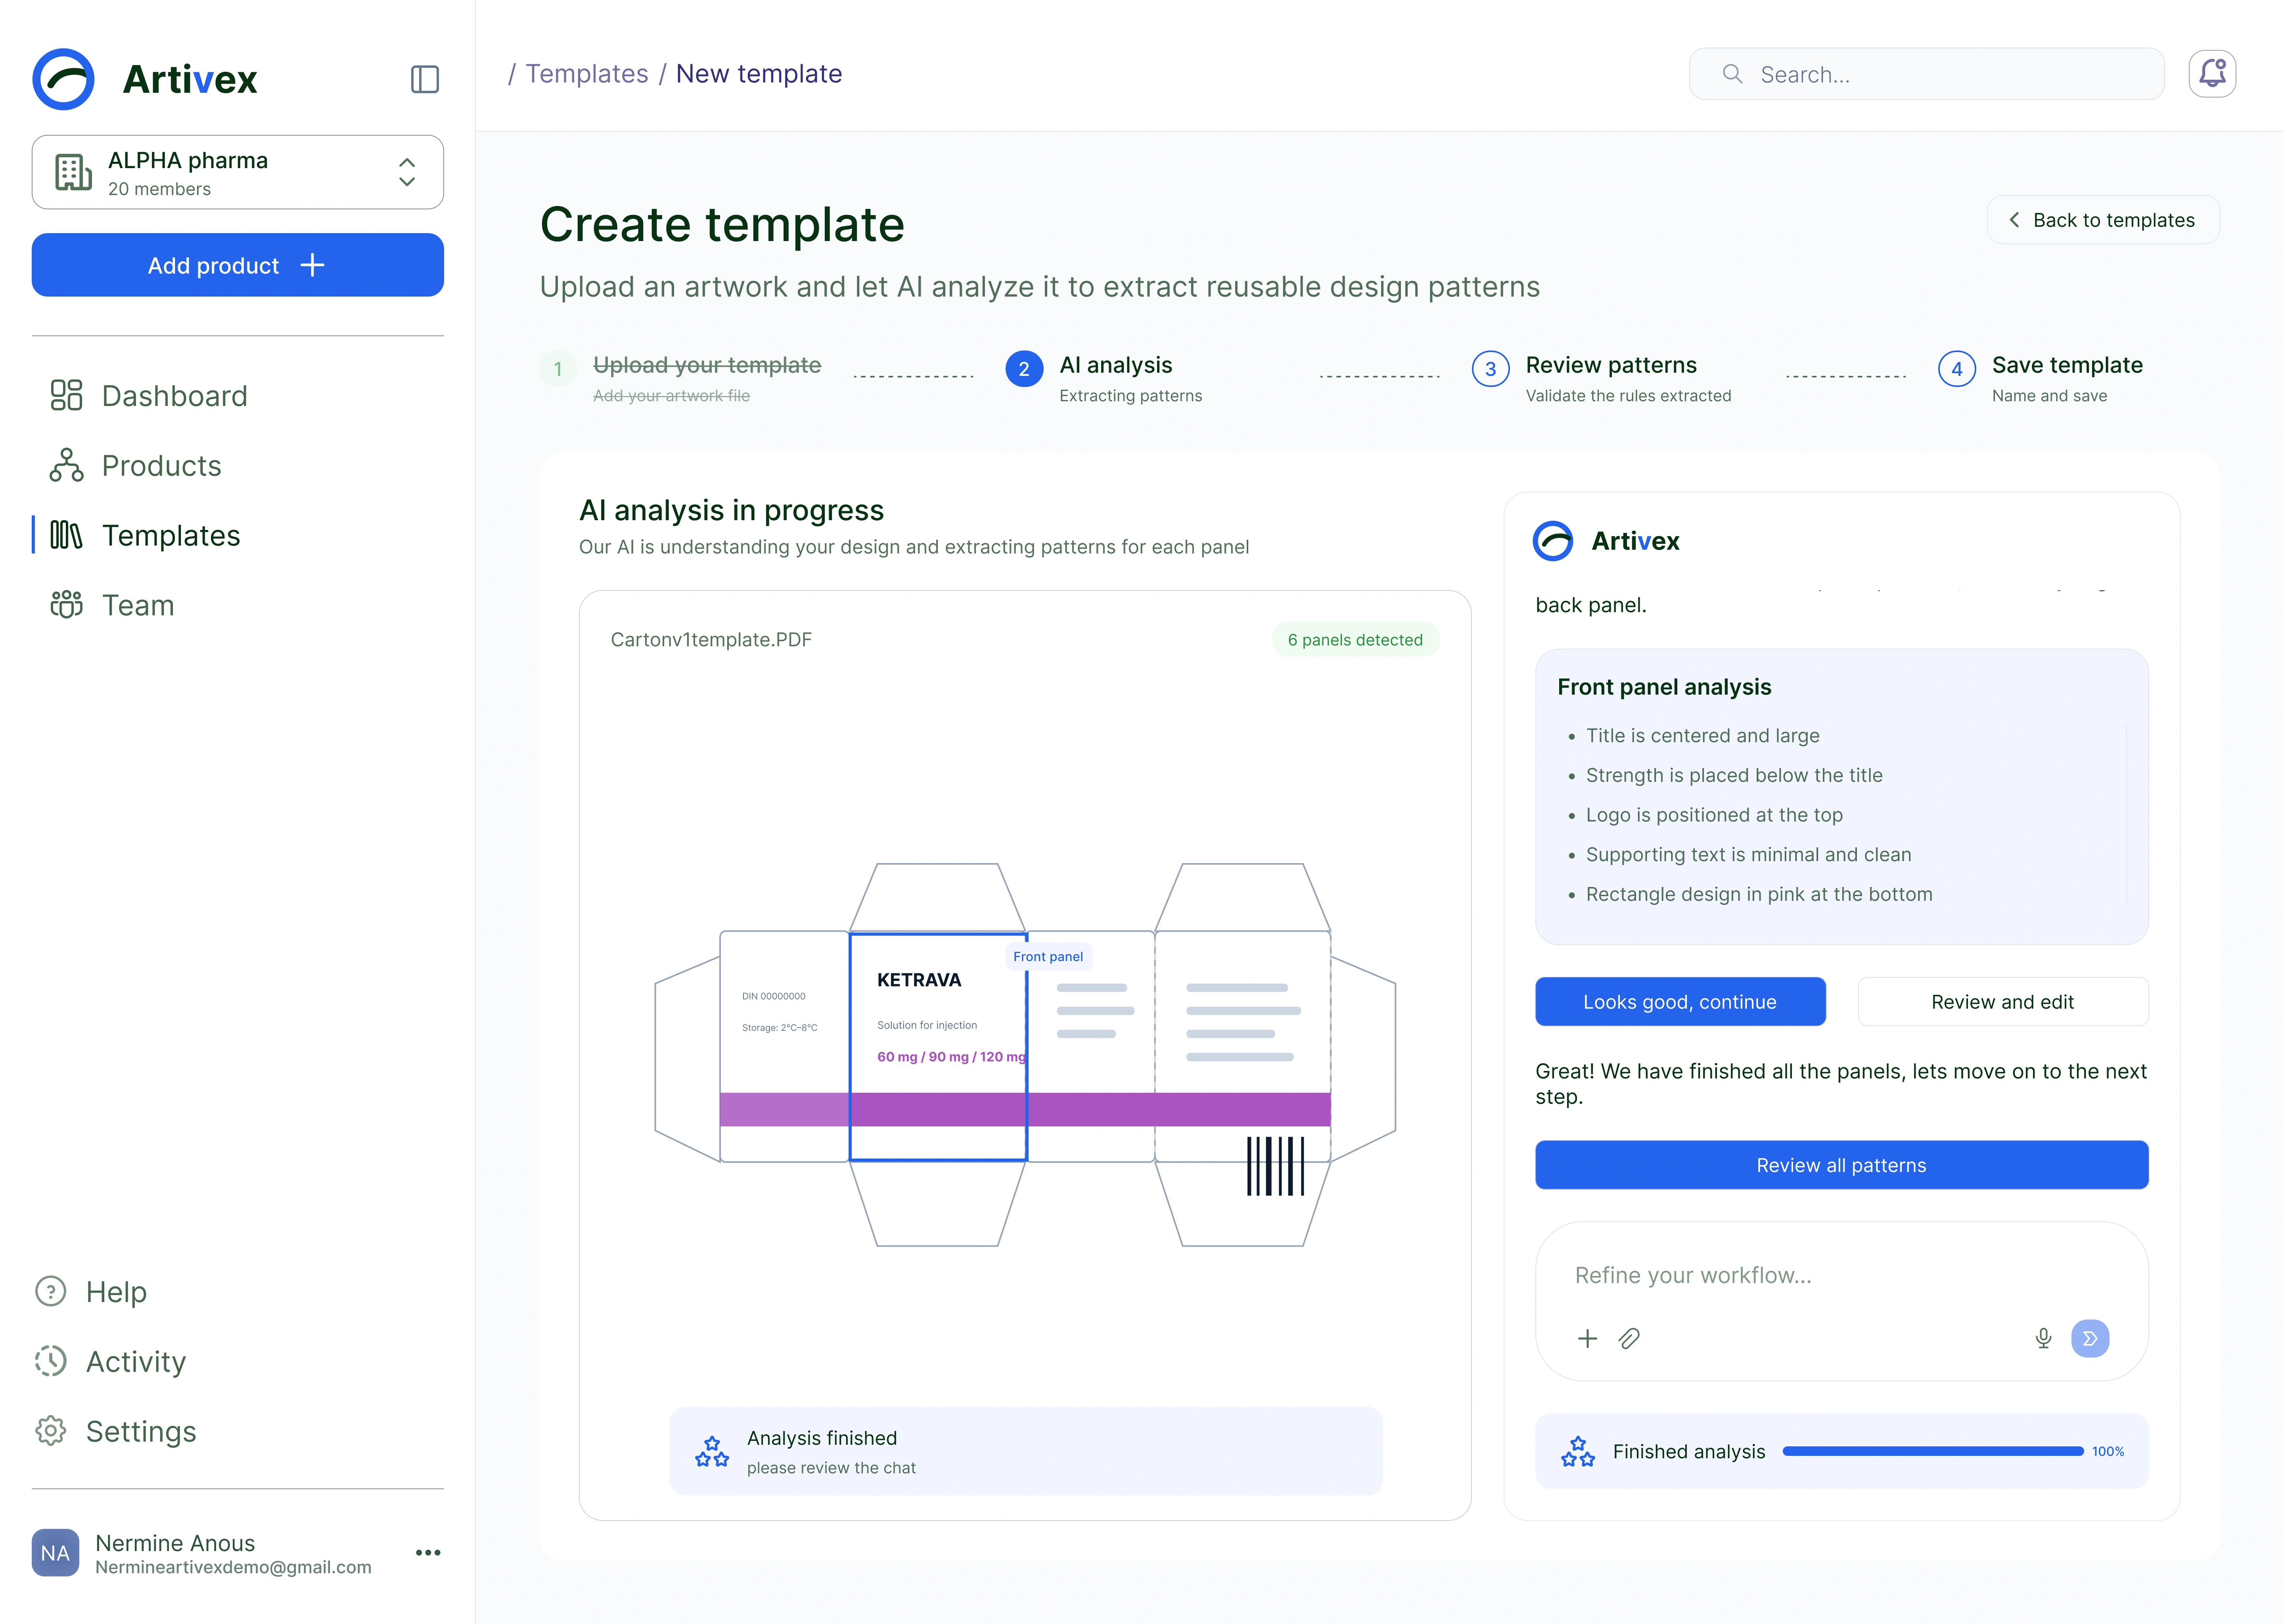
Task: Click the search magnifier icon
Action: point(1732,74)
